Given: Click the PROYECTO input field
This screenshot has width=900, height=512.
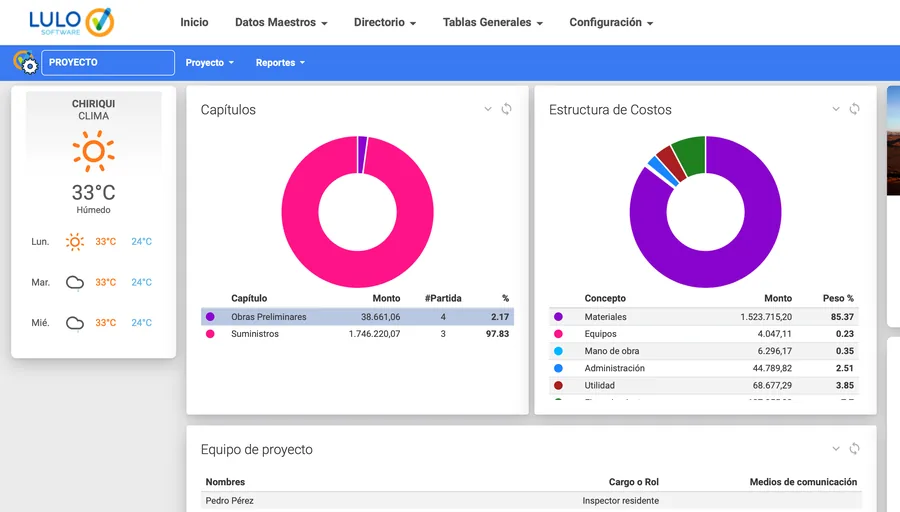Looking at the screenshot, I should click(x=108, y=63).
